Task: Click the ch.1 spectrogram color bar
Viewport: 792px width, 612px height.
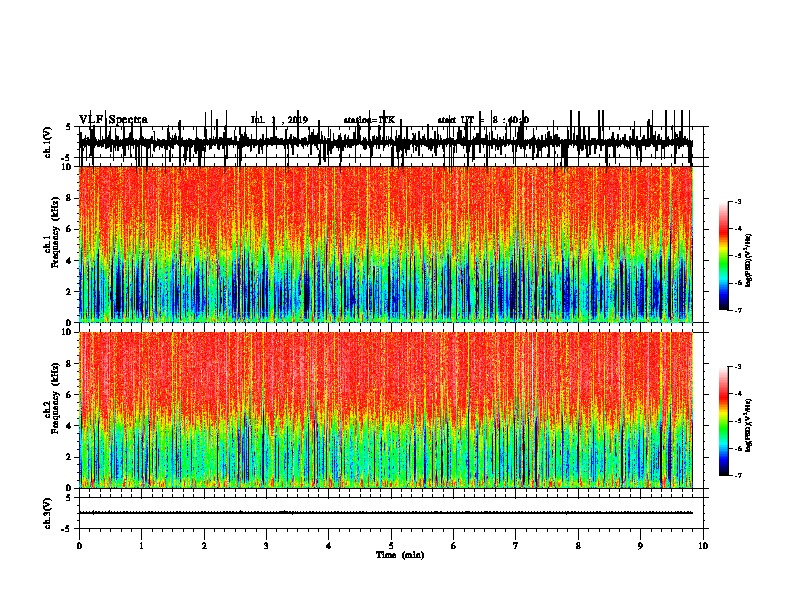Action: pos(723,256)
